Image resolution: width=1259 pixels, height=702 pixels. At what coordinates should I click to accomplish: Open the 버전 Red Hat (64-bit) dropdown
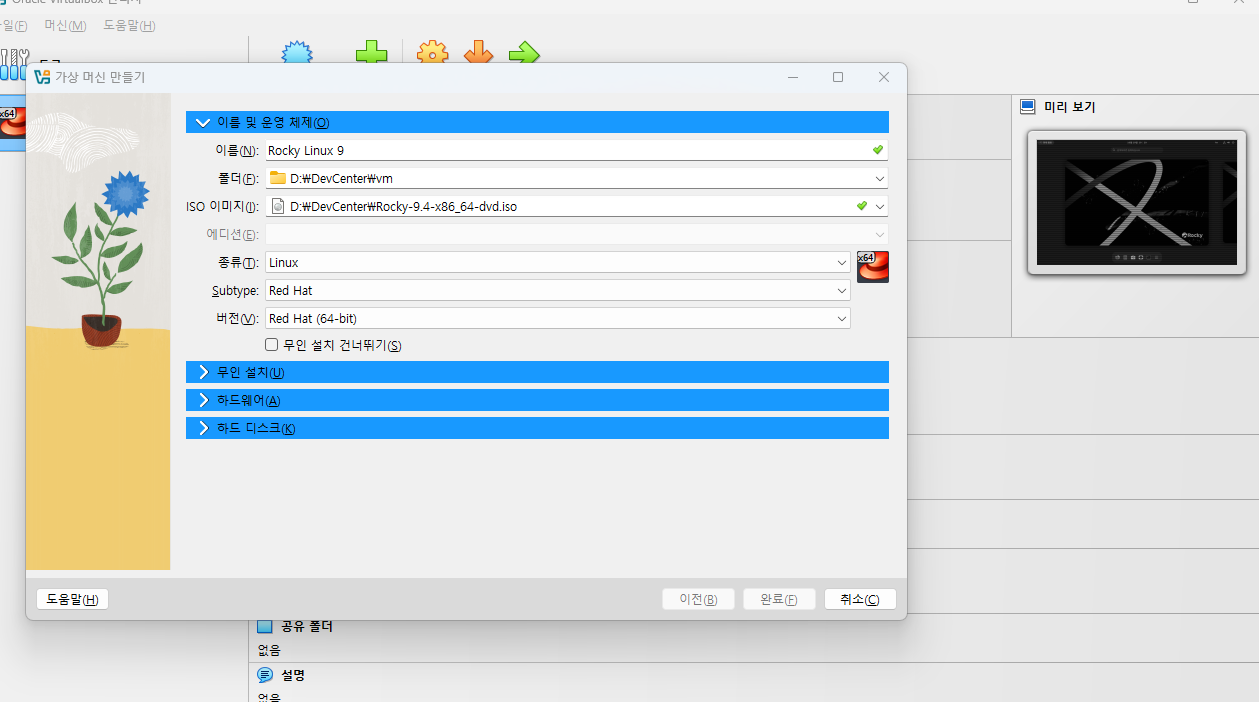(842, 318)
